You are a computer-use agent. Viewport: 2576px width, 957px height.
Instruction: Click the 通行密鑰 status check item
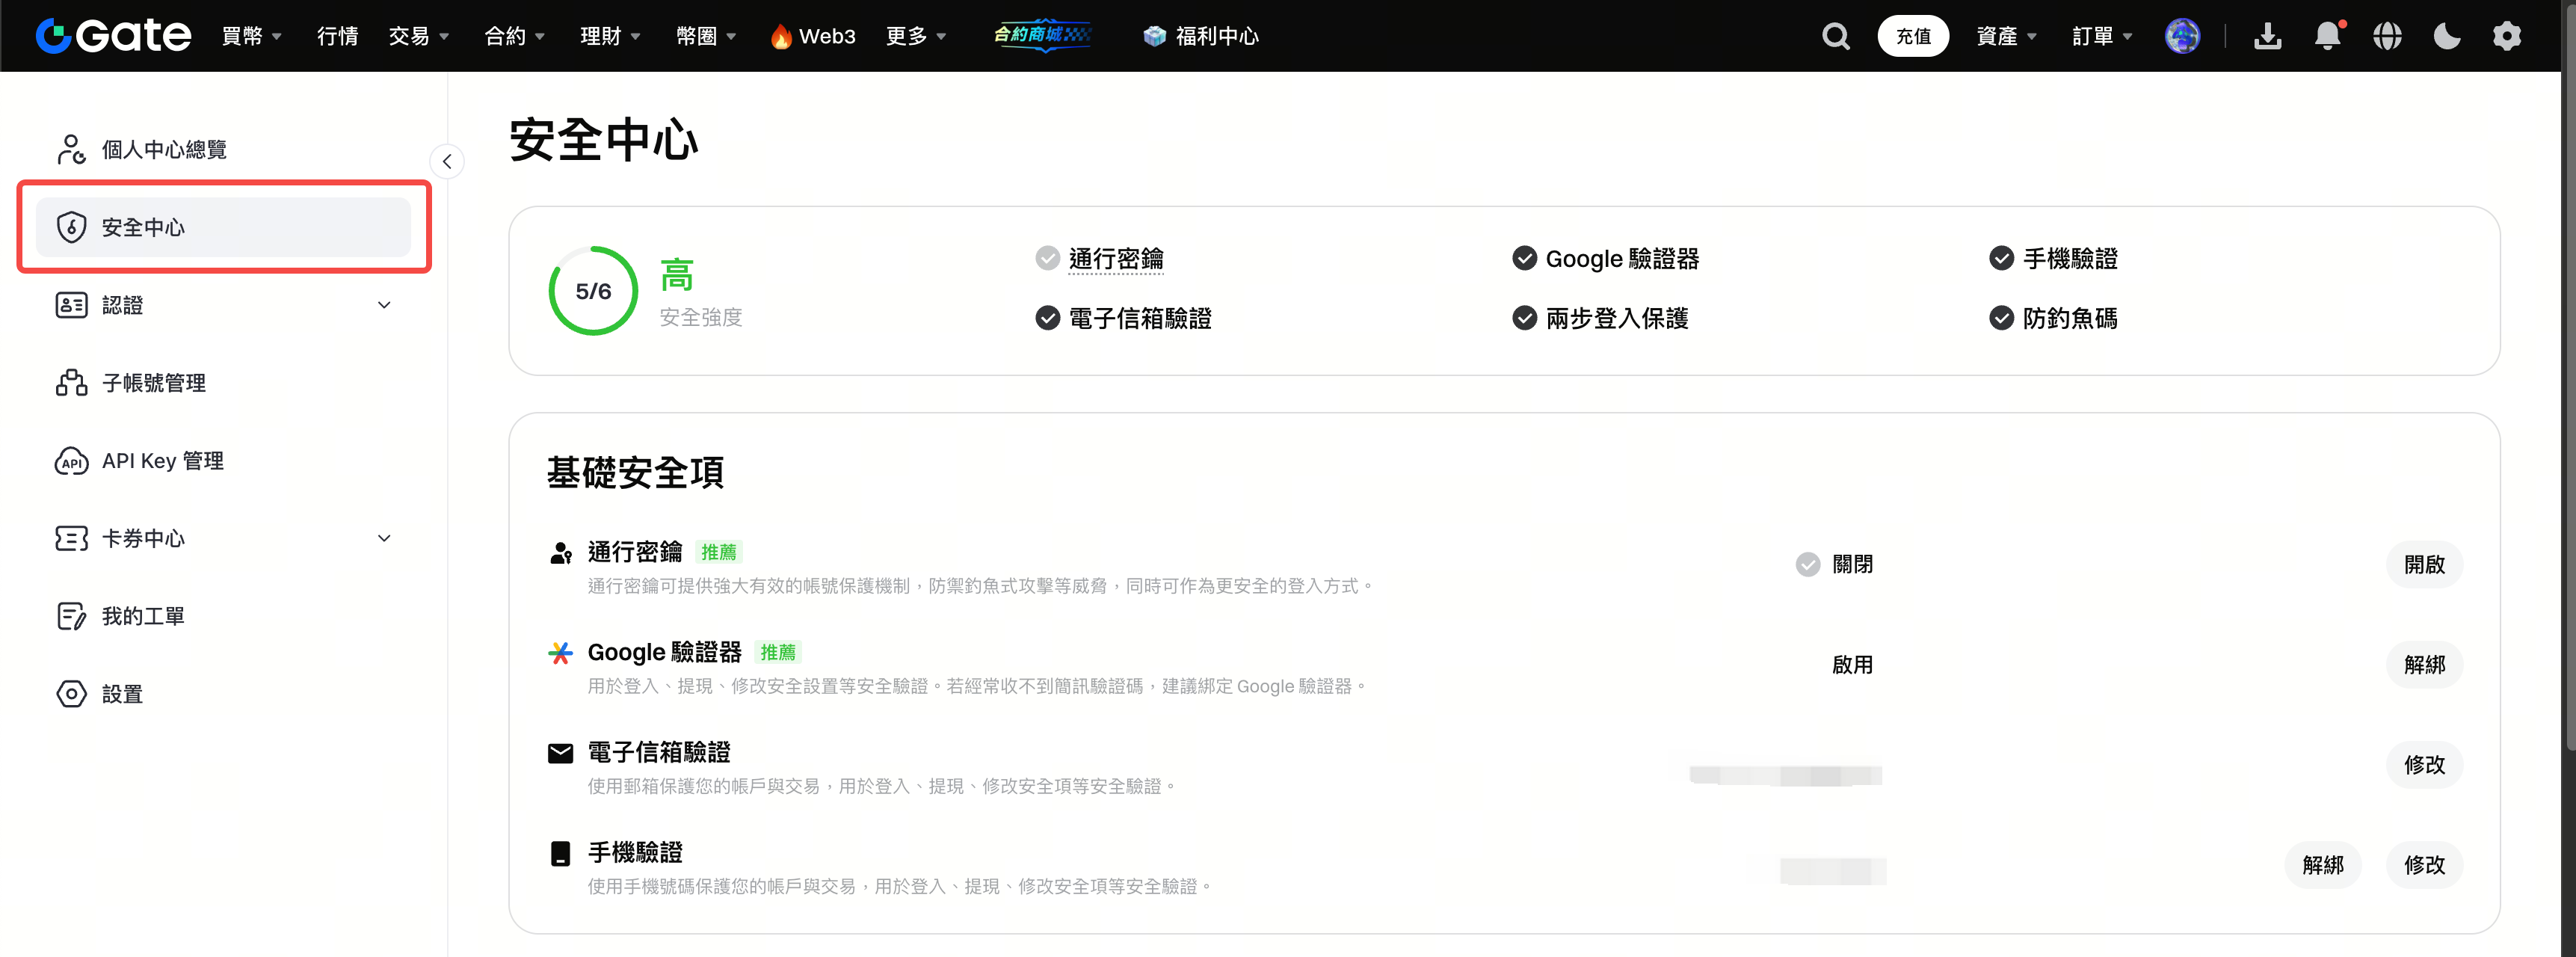1115,259
